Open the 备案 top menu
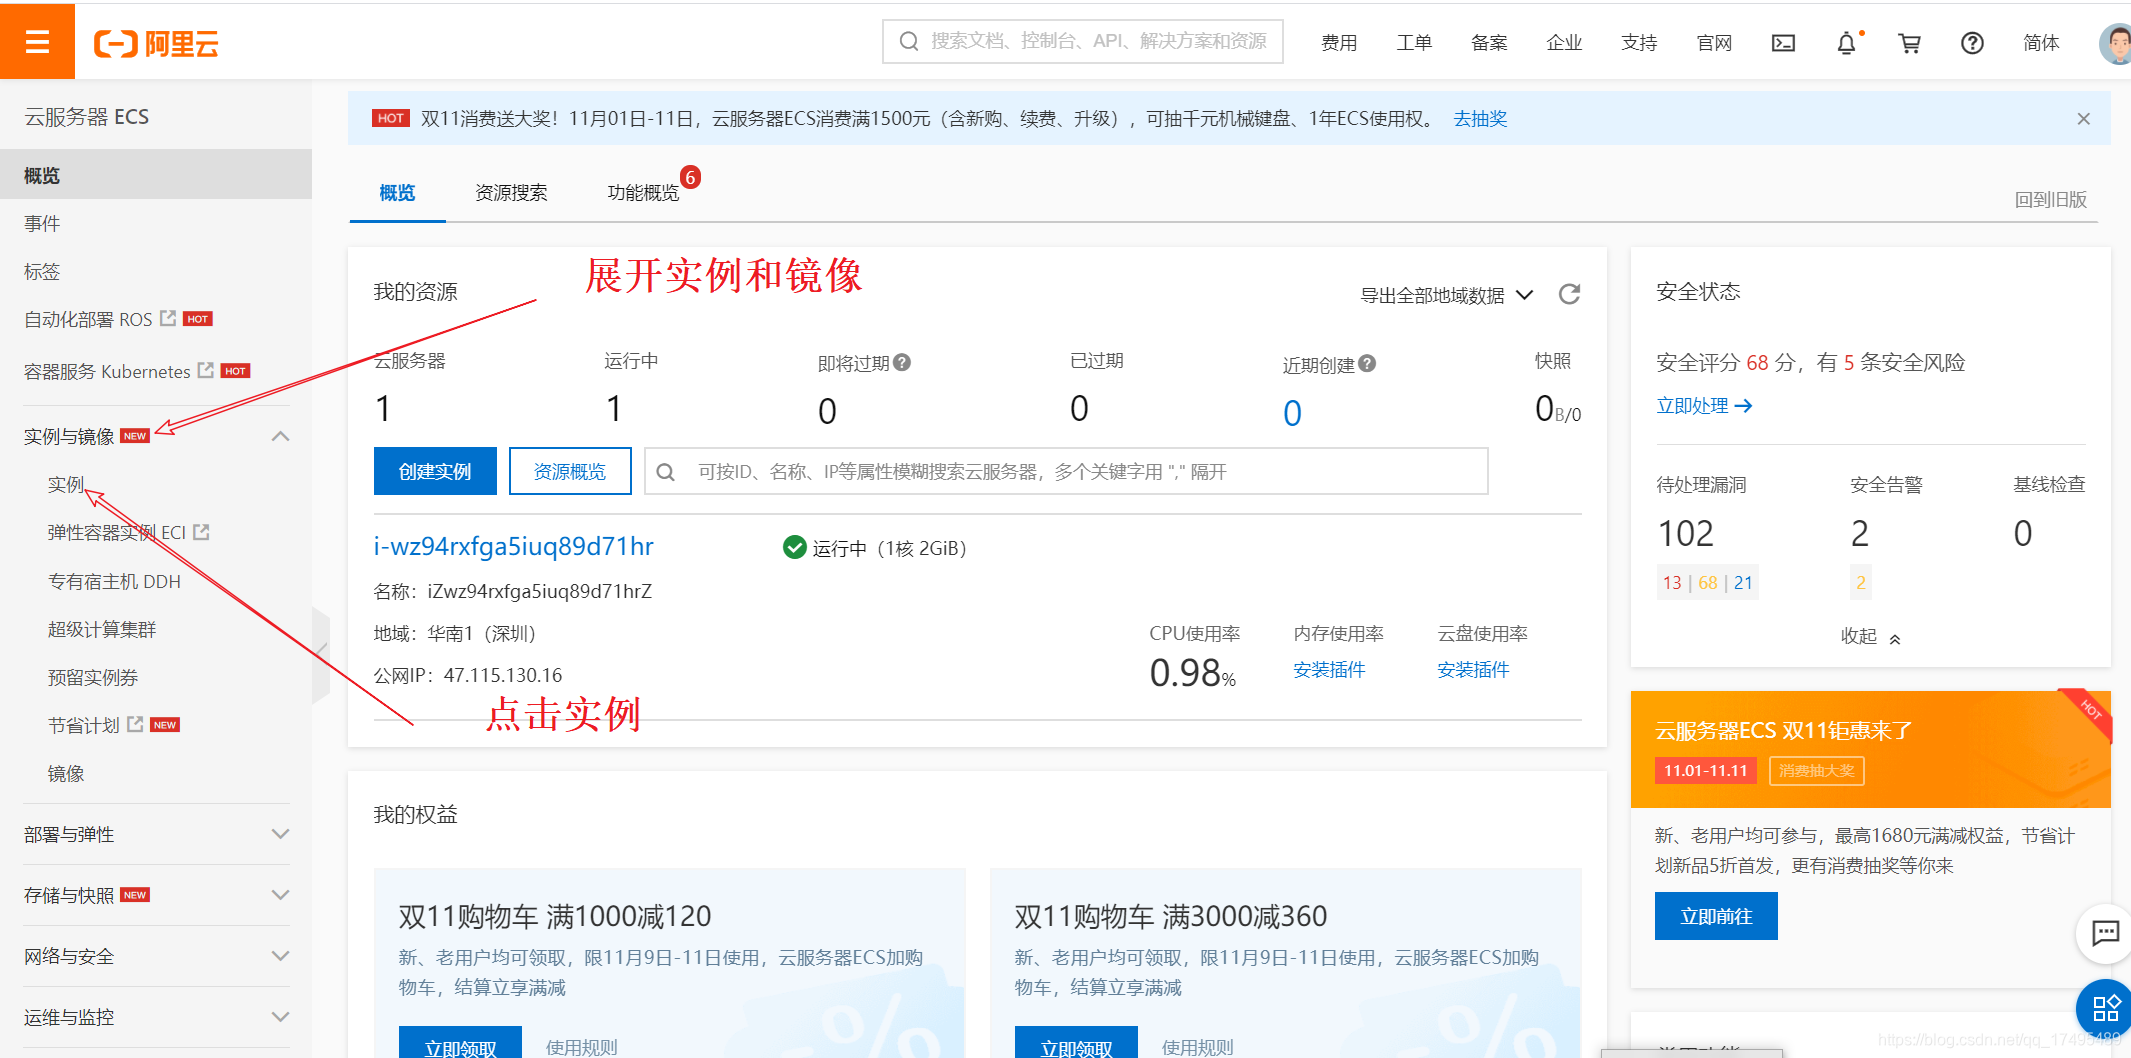 [x=1489, y=43]
